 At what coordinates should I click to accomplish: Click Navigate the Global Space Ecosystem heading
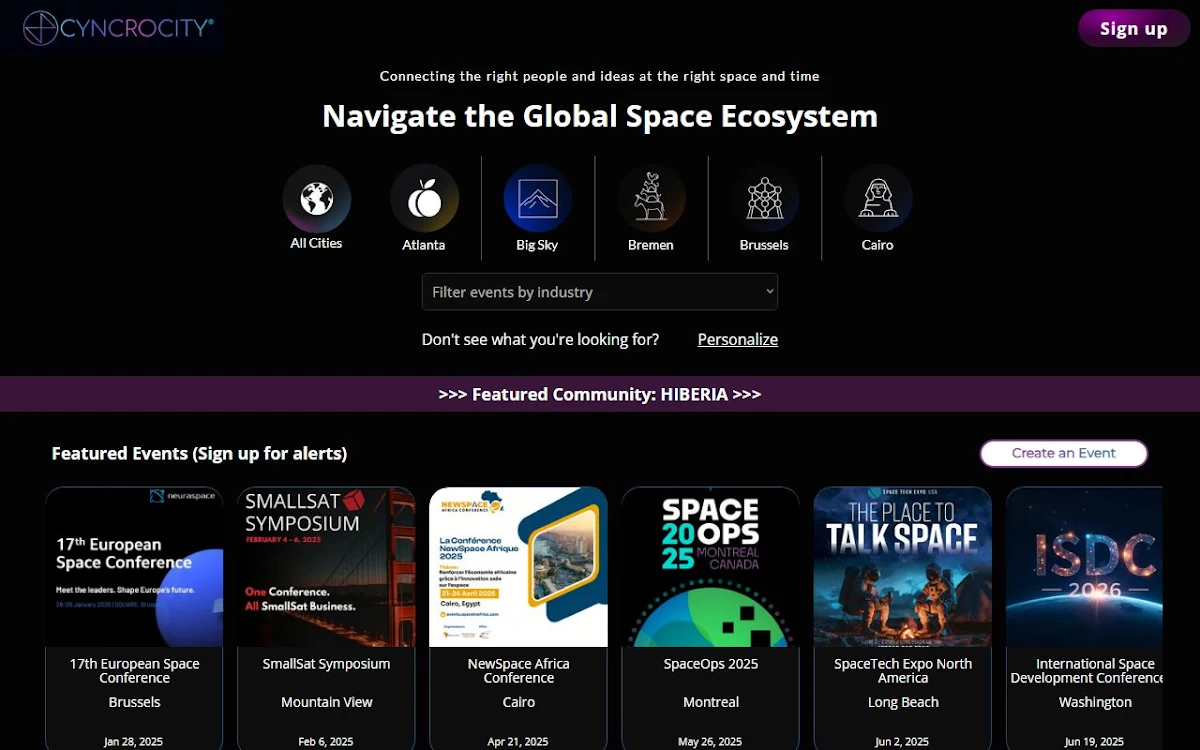600,116
